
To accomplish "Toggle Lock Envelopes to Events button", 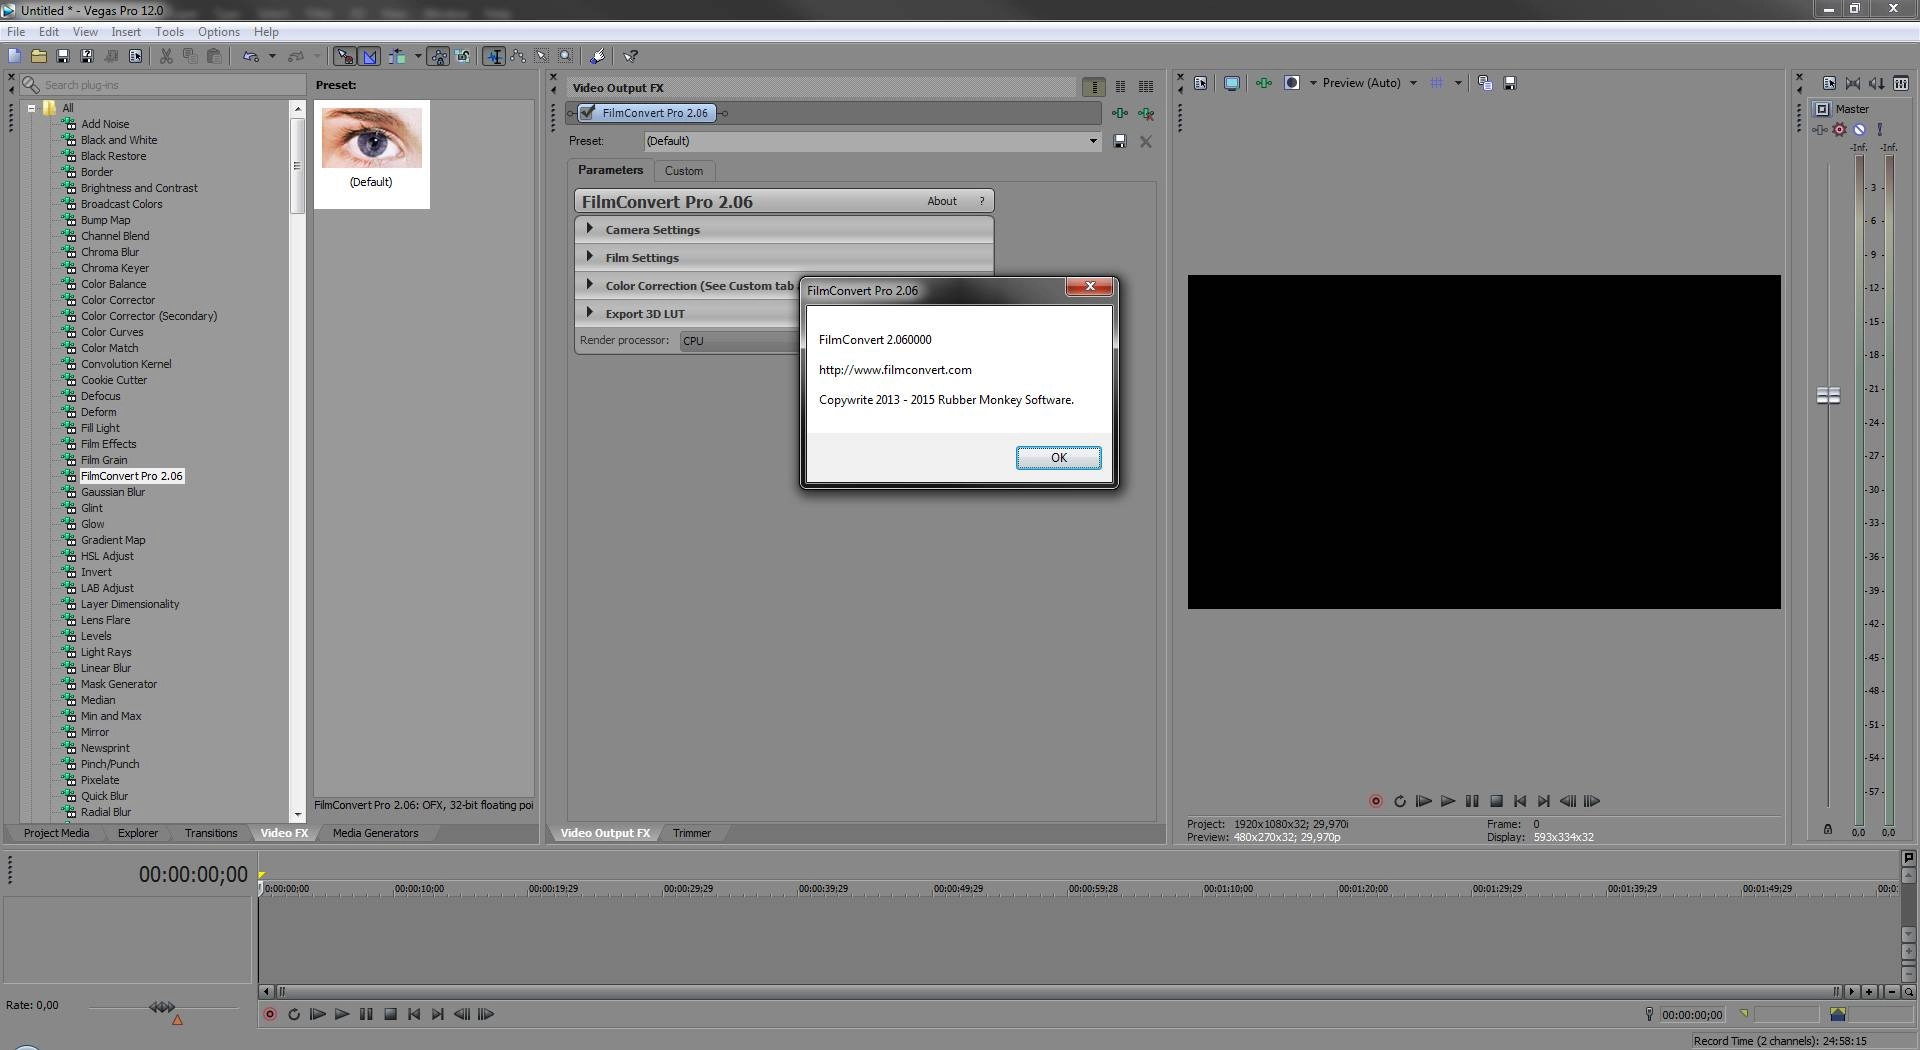I will 438,57.
